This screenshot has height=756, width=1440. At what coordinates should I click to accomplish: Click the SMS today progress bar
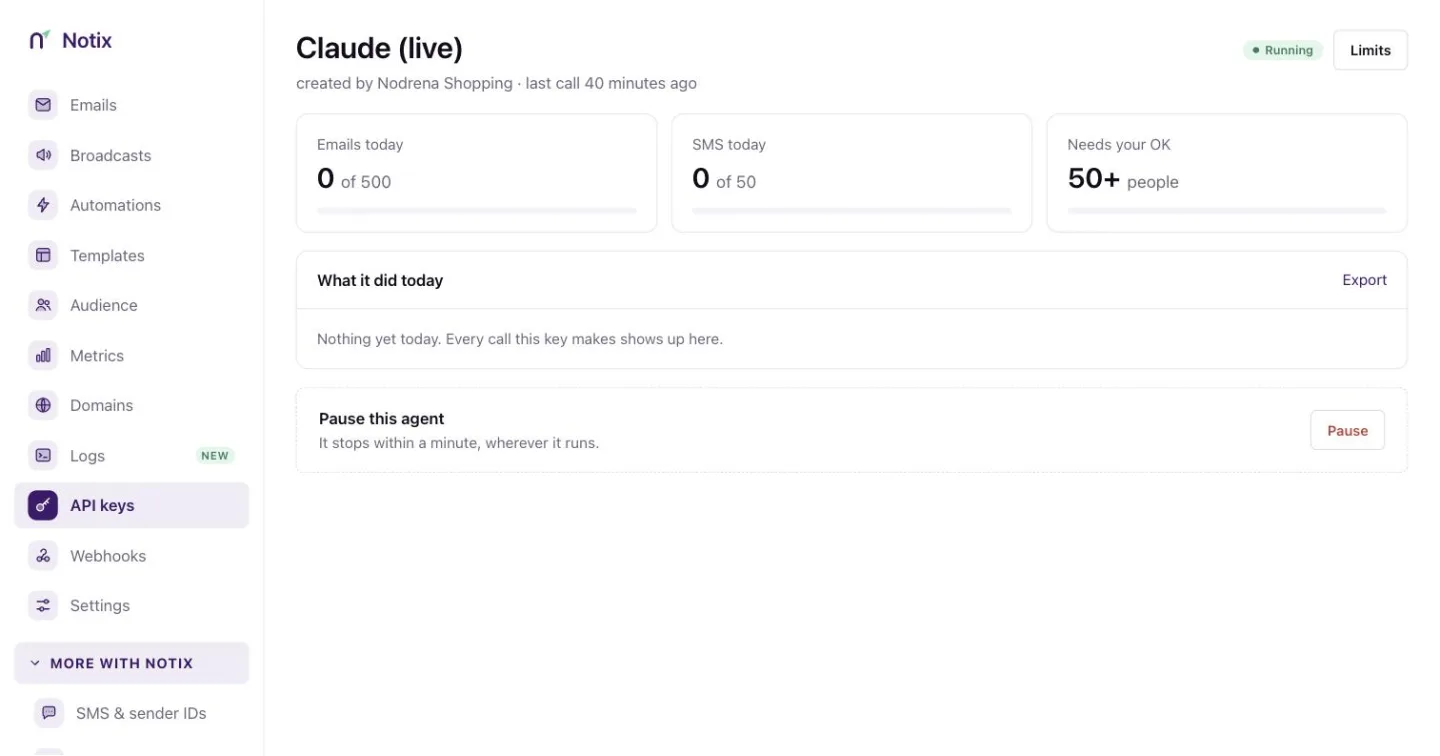point(851,211)
